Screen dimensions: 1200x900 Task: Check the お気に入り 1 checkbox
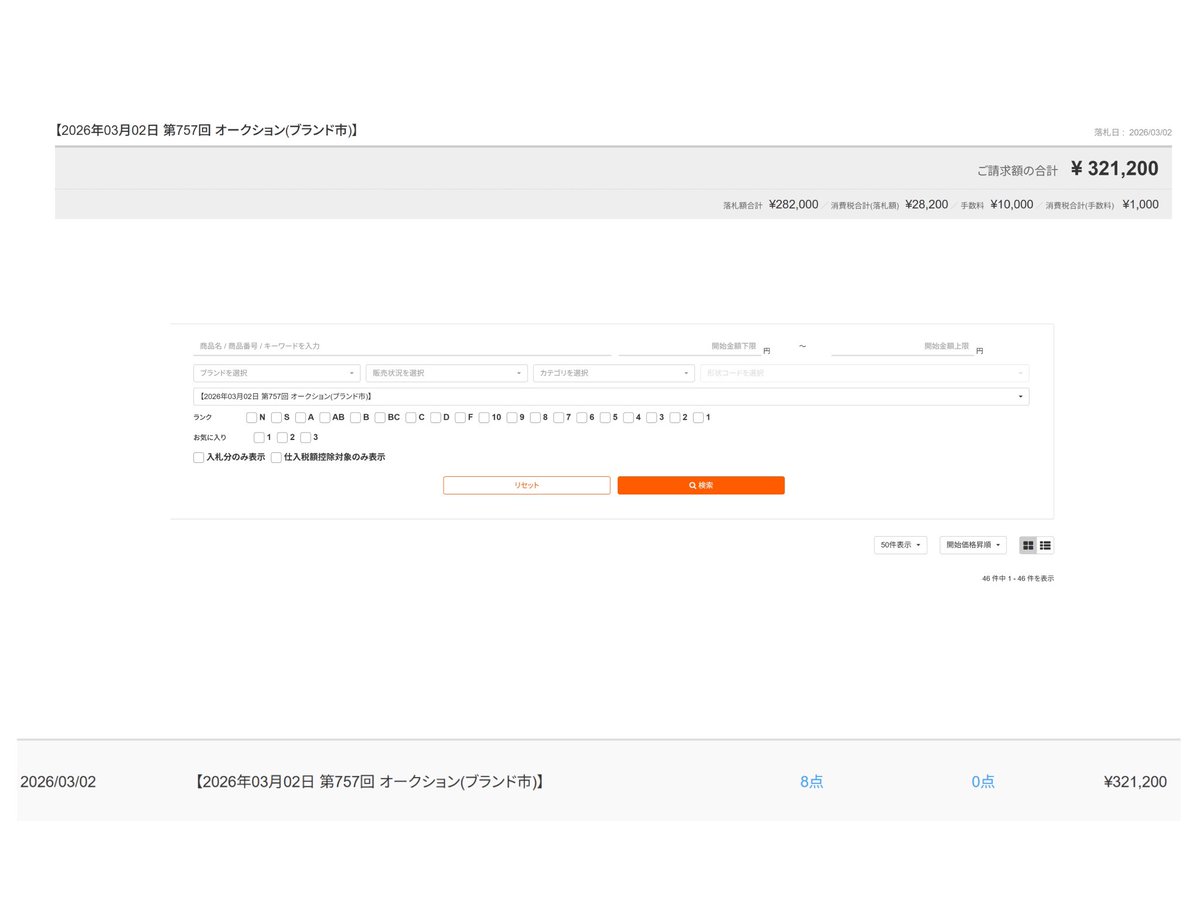tap(260, 437)
